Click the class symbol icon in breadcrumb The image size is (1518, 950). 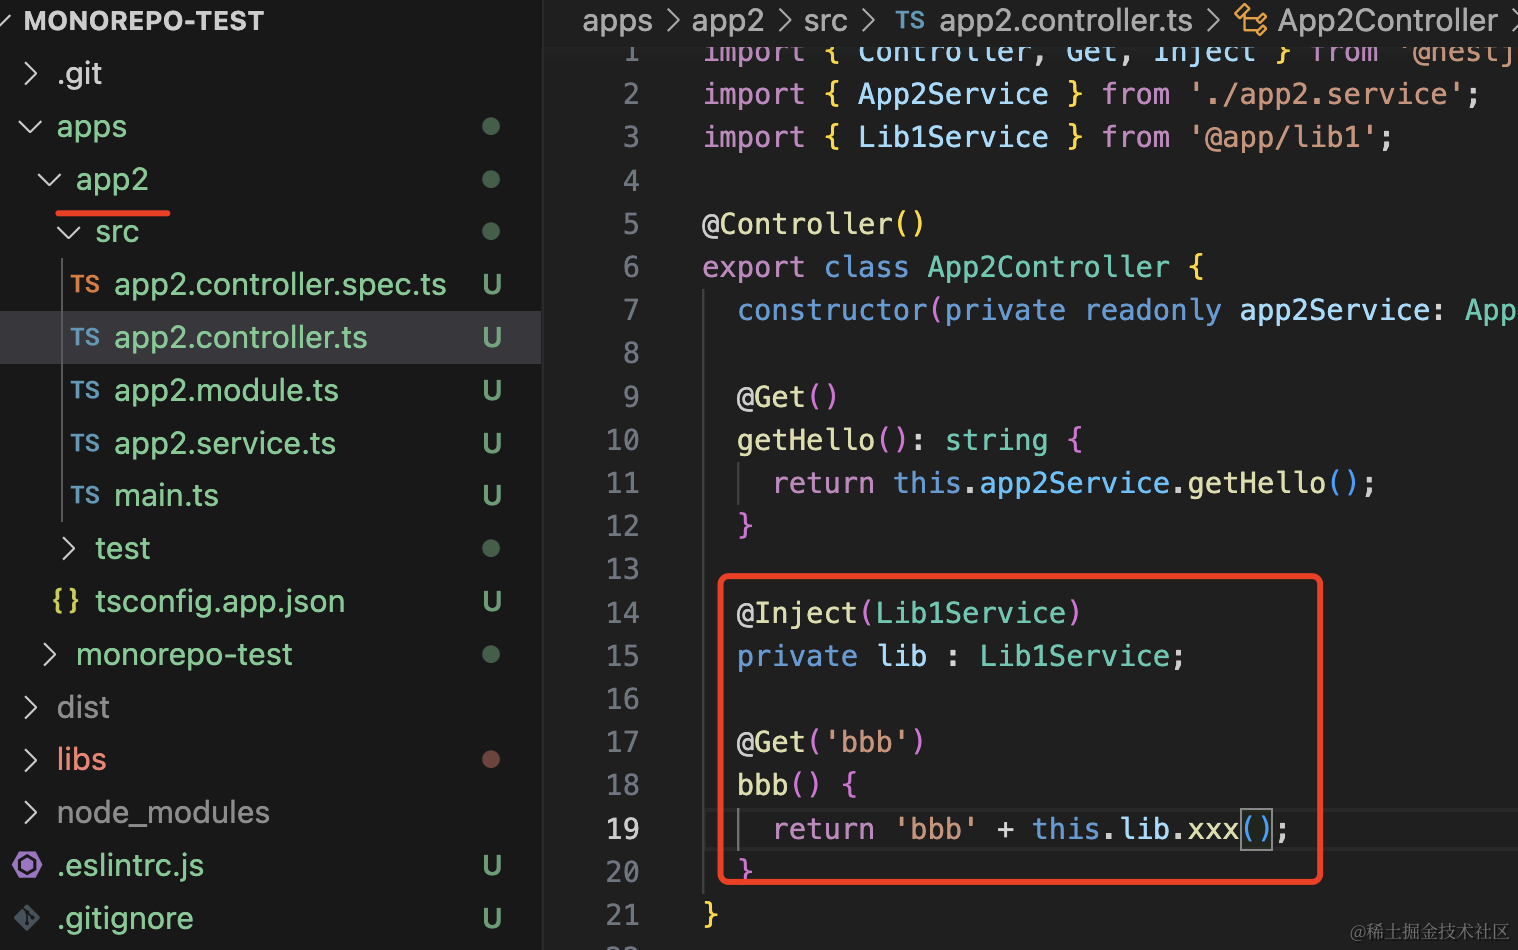click(1250, 19)
